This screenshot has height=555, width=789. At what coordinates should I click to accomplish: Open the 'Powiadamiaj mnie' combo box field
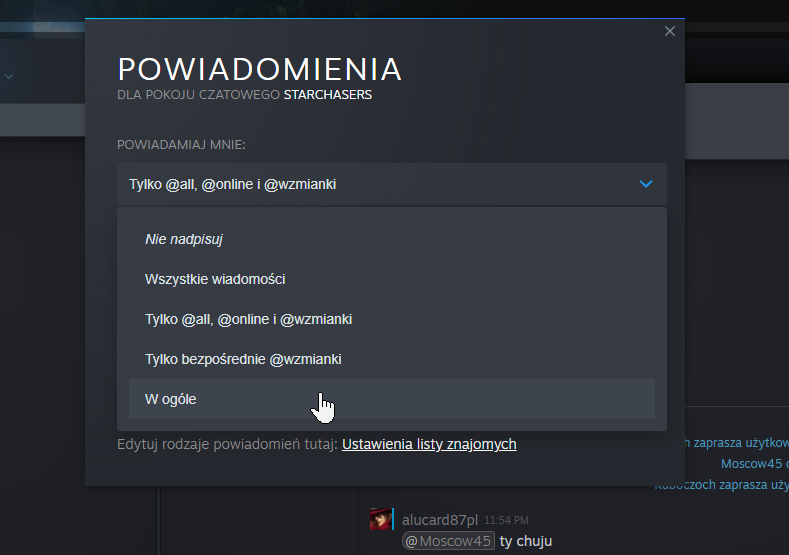(390, 184)
